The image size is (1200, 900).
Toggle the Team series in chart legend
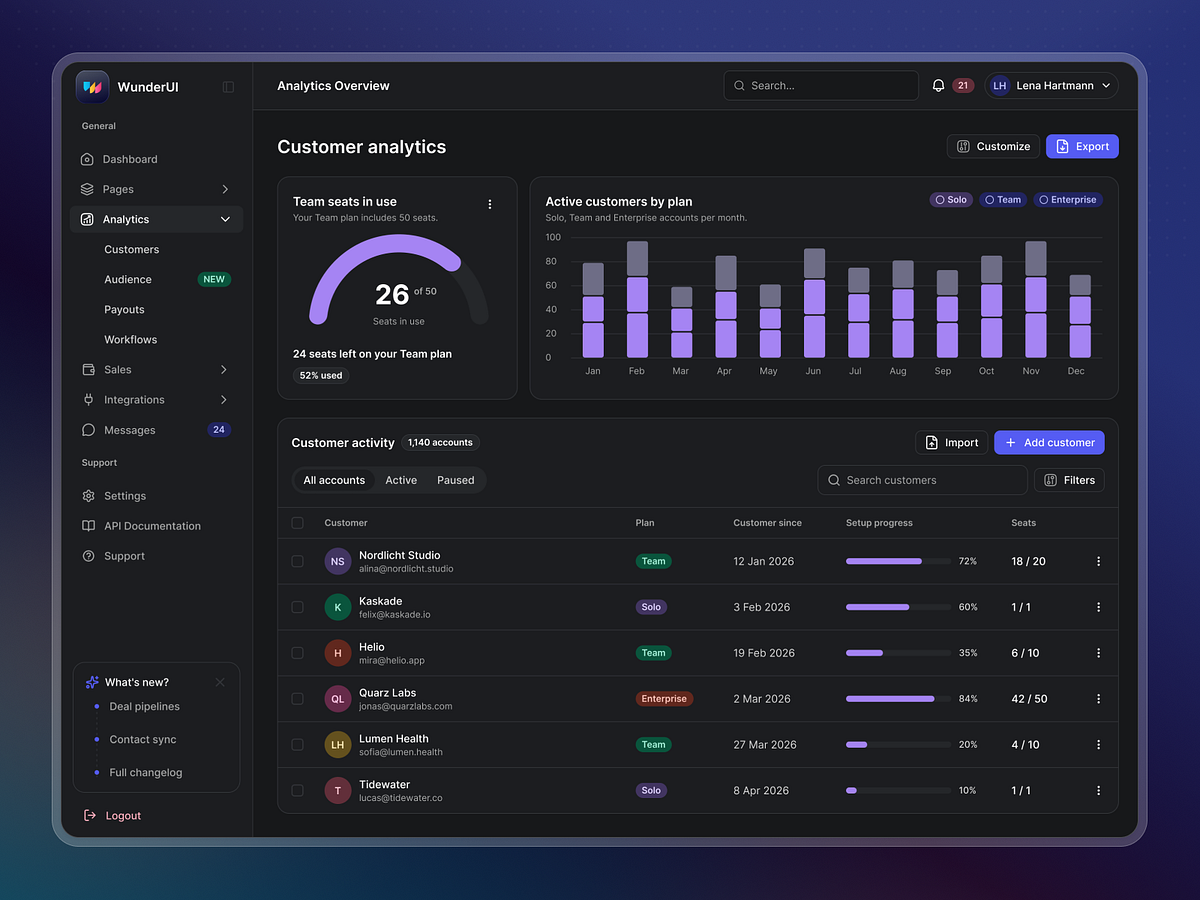(1003, 200)
